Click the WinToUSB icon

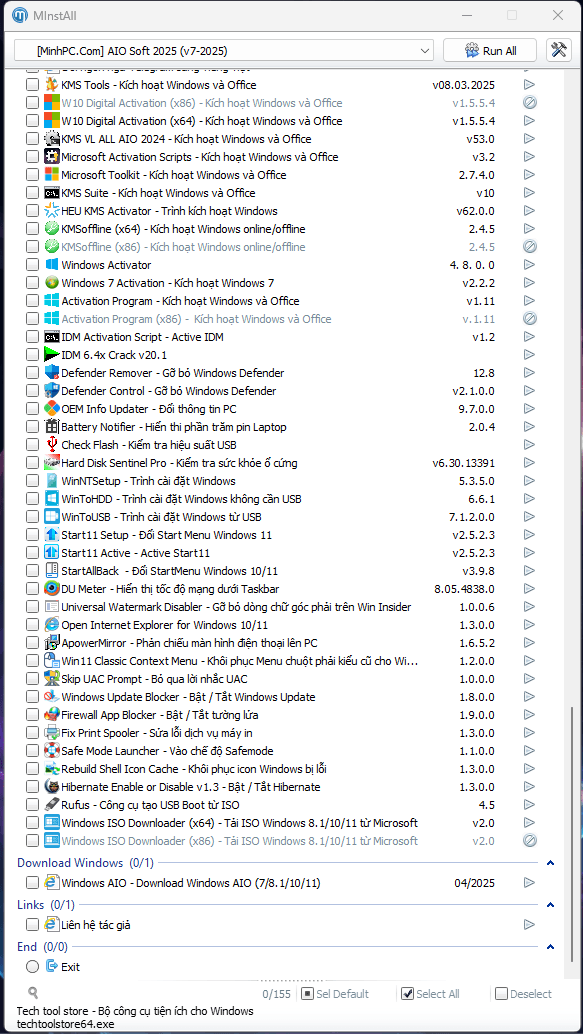(51, 517)
